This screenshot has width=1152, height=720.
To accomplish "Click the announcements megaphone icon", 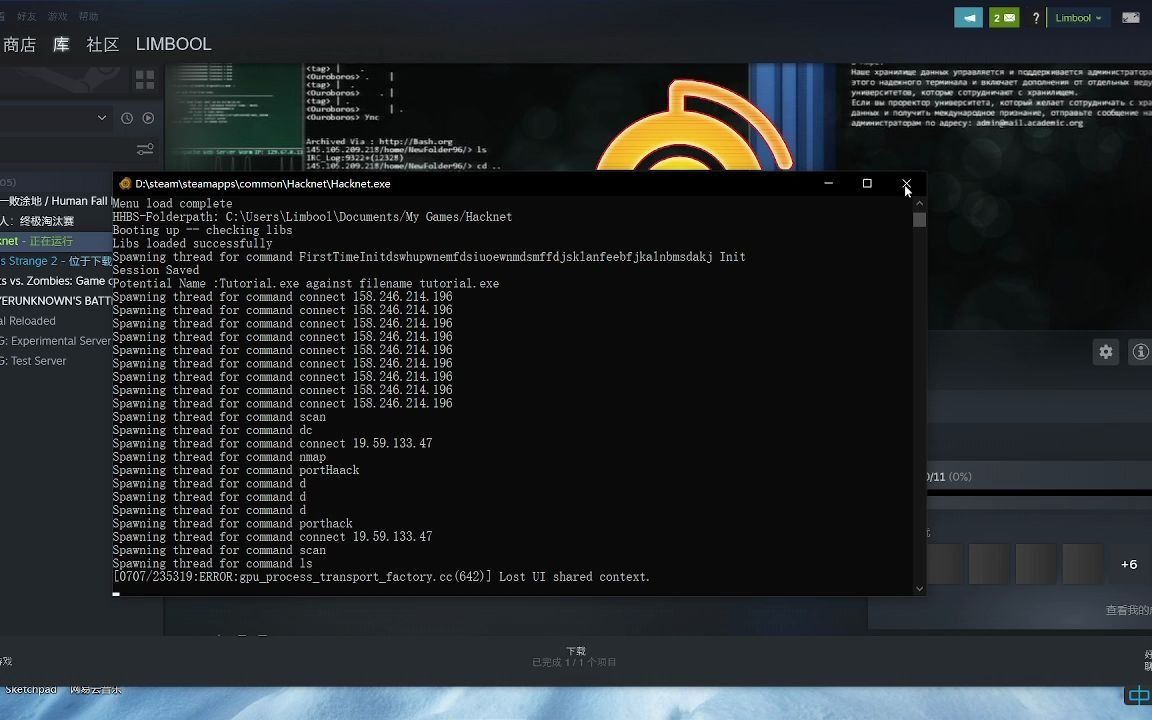I will (x=967, y=17).
